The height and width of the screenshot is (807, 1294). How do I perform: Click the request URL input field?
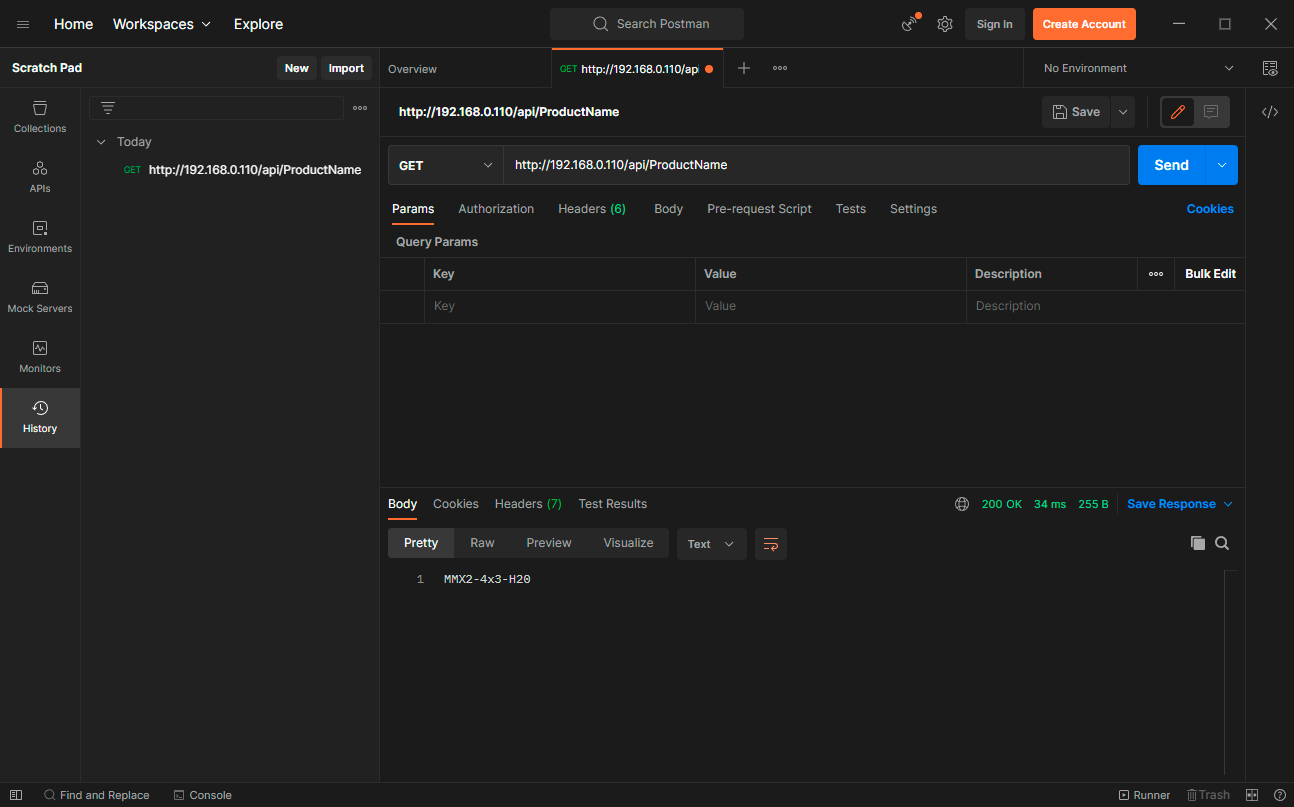click(x=815, y=165)
